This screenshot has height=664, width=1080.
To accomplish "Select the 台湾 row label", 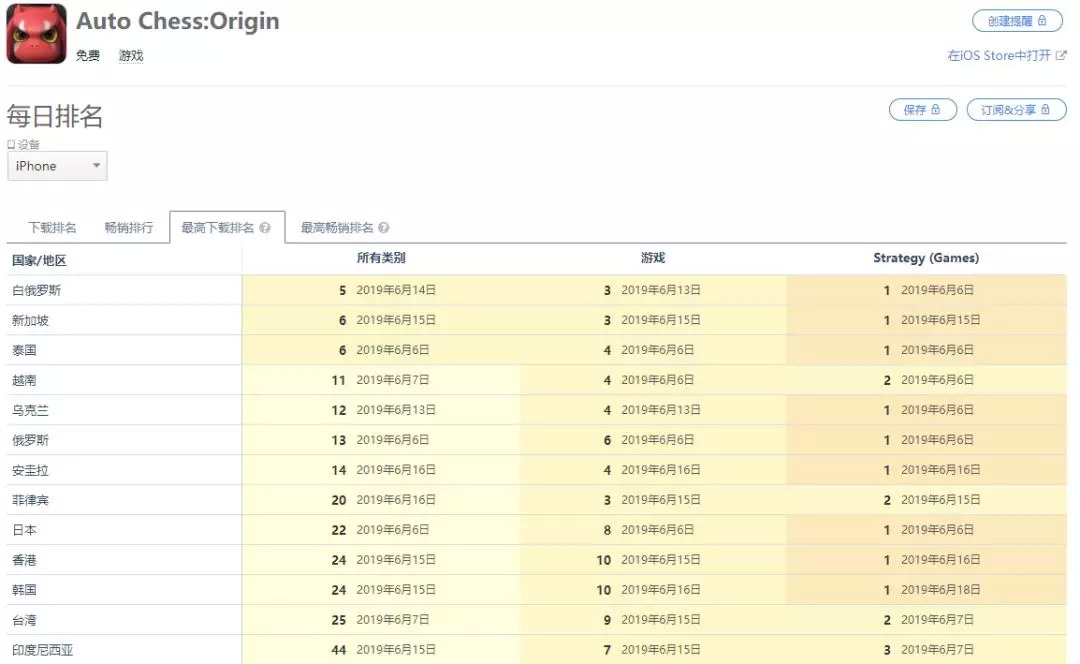I will 24,620.
